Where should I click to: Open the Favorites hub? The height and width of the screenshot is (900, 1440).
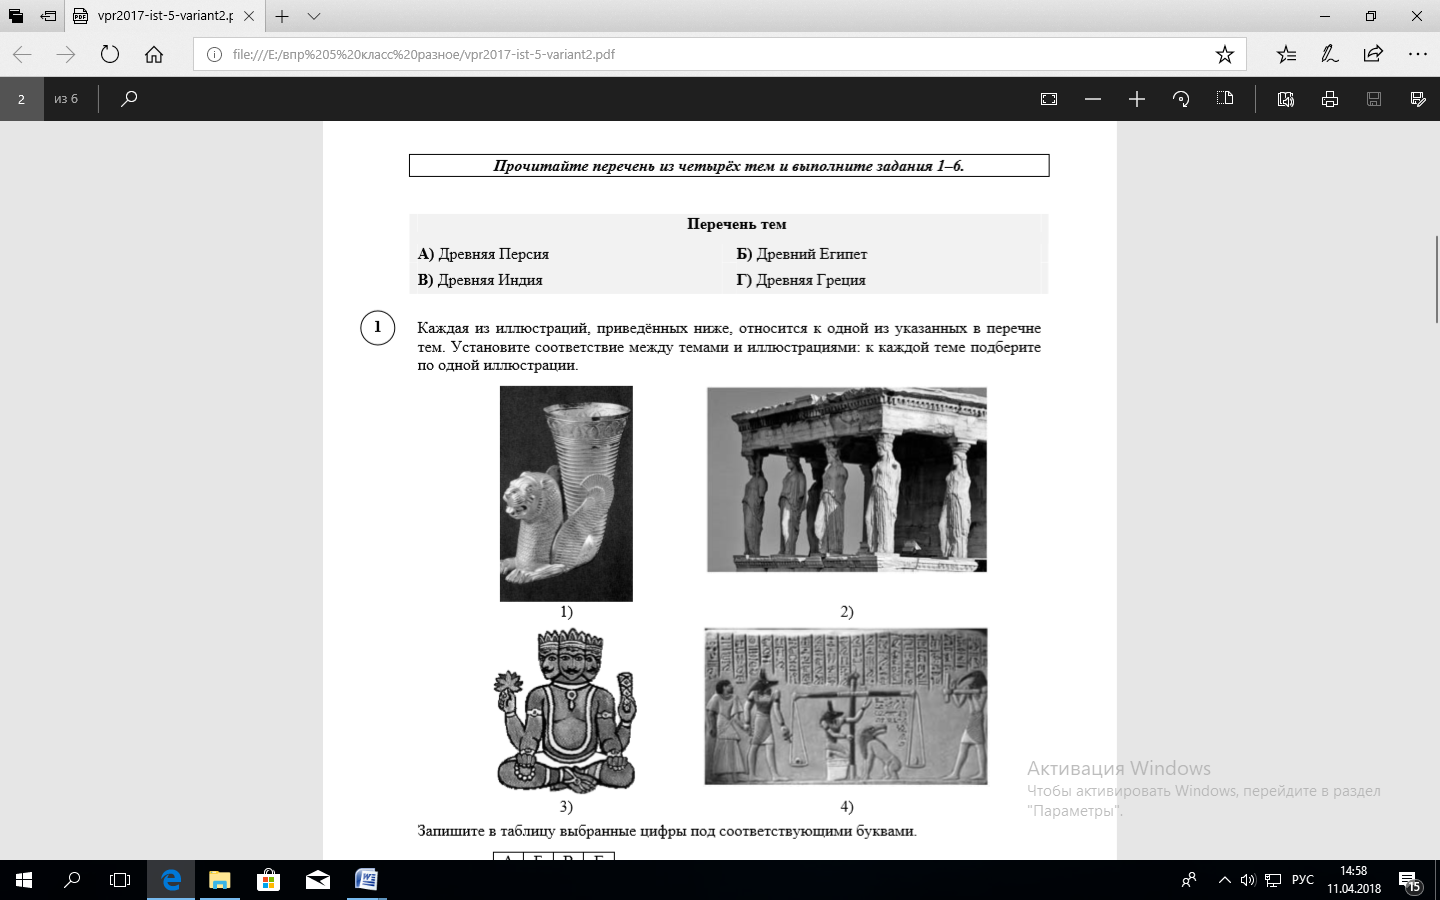point(1286,54)
